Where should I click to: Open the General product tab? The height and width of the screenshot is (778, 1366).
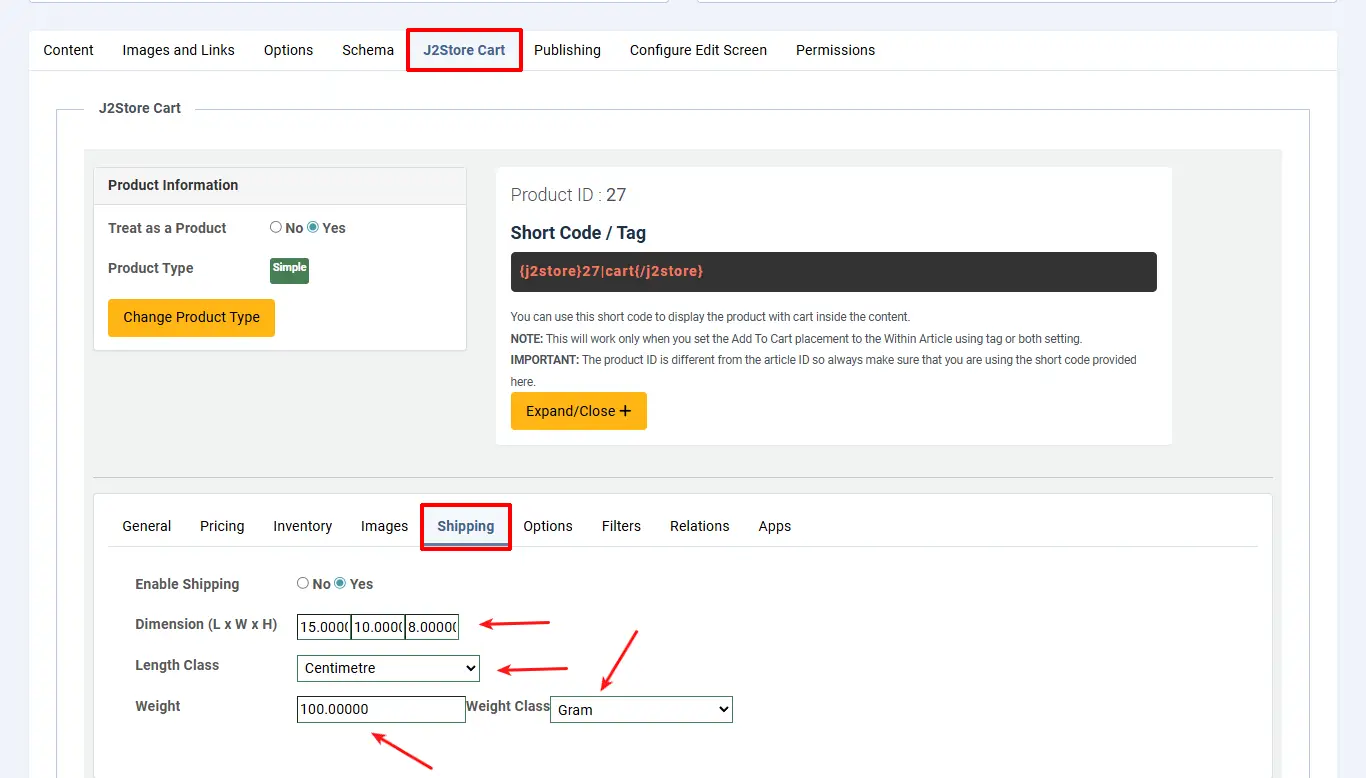(147, 526)
